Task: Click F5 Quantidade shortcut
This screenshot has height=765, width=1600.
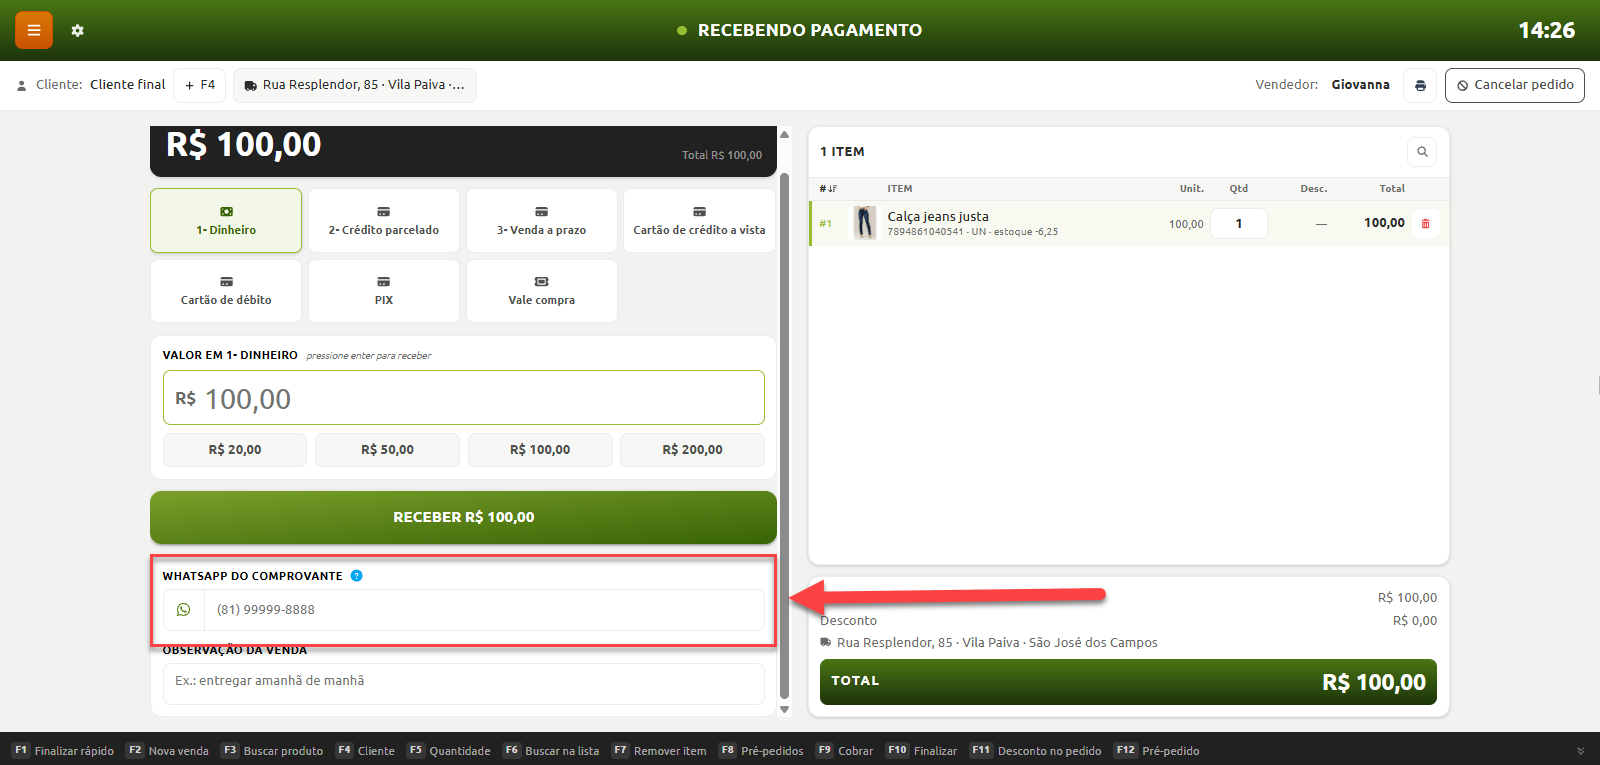Action: point(449,751)
